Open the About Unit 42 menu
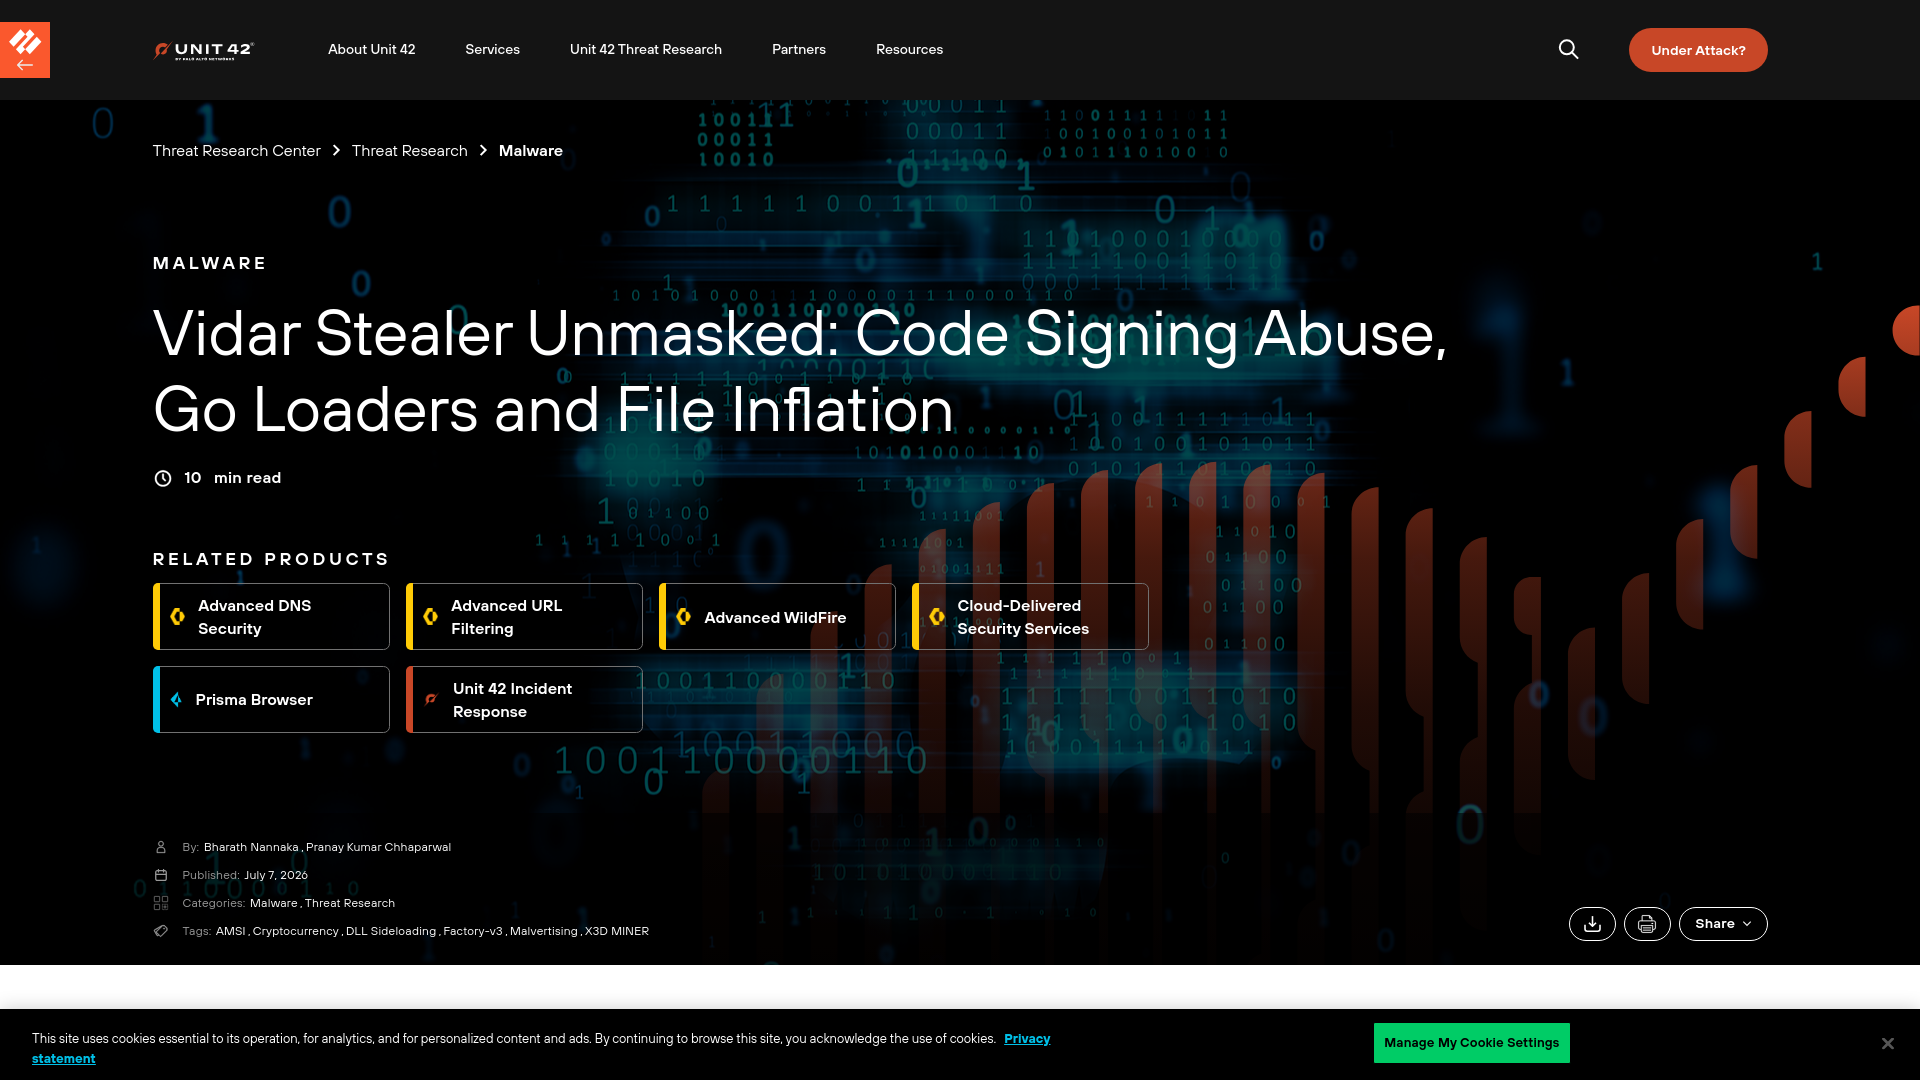Viewport: 1920px width, 1080px height. pos(371,49)
